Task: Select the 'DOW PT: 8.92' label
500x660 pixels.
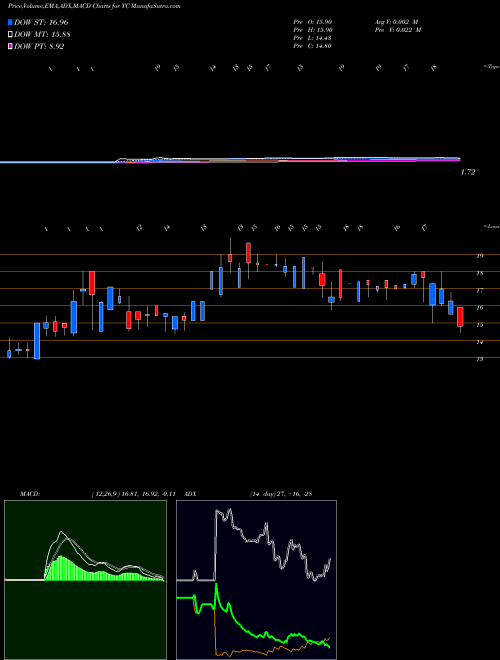Action: (39, 46)
